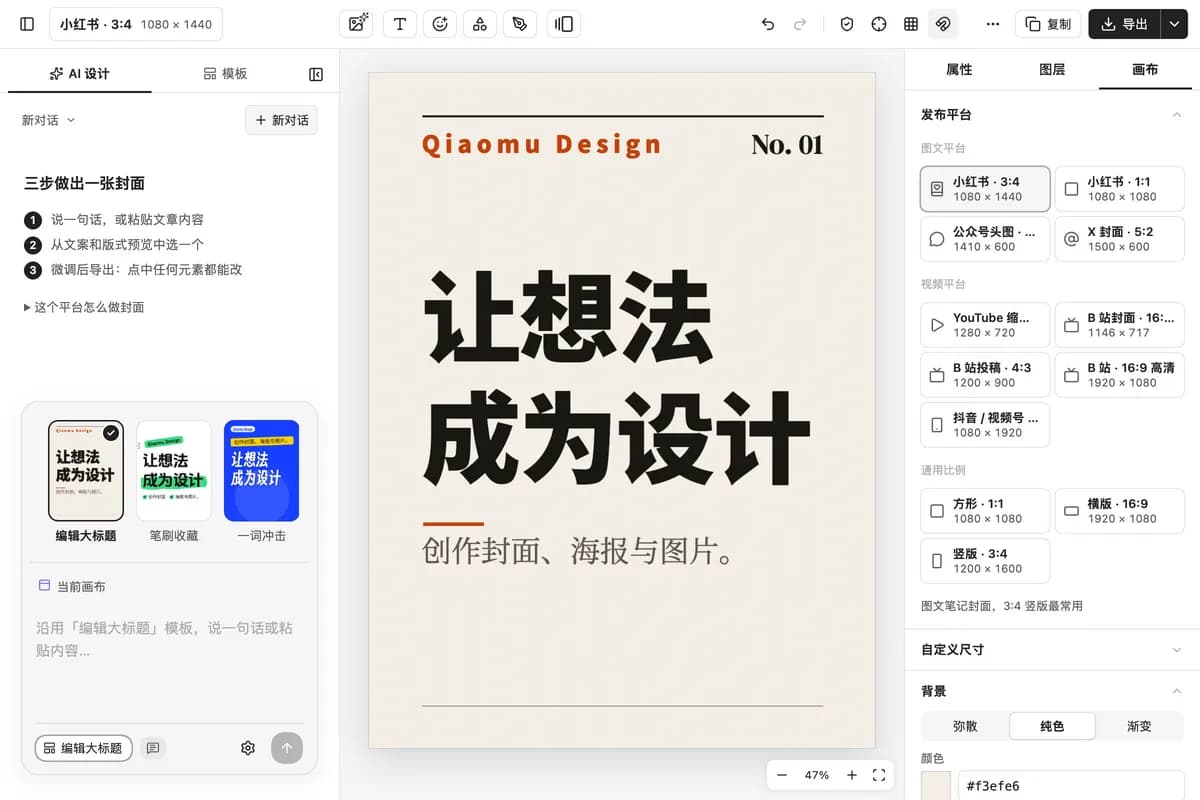Toggle the safe-area shield icon

click(847, 24)
